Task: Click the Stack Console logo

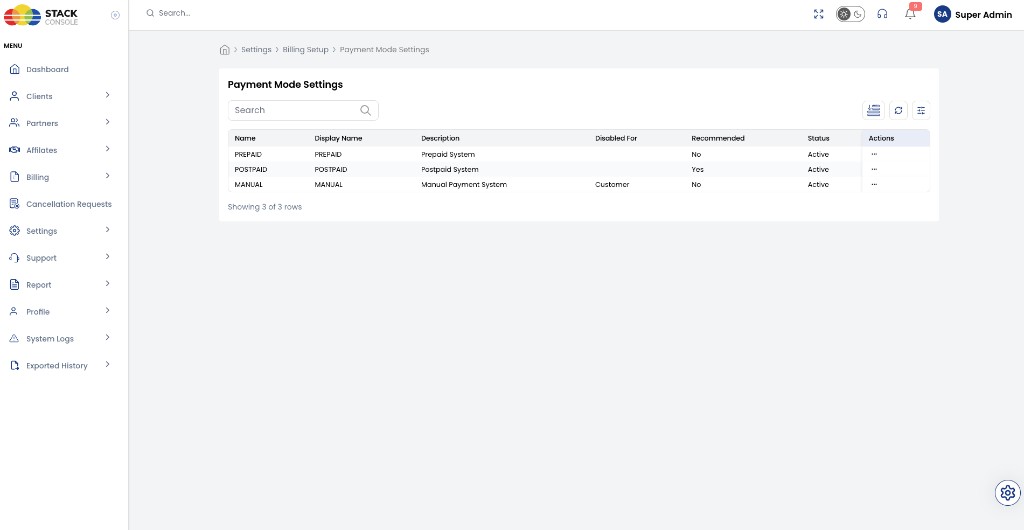Action: (x=41, y=15)
